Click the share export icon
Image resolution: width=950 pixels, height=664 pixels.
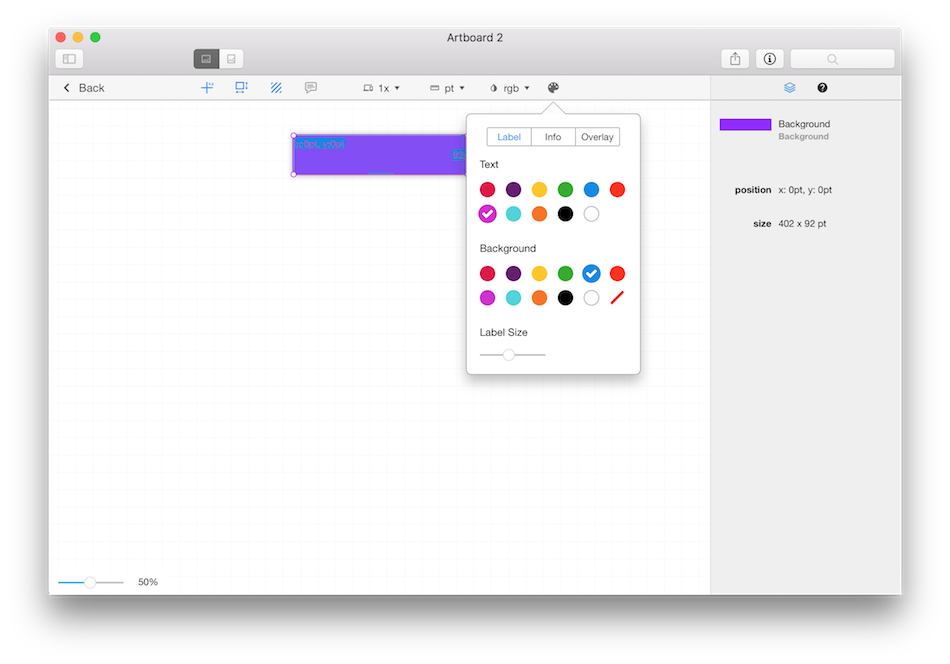tap(735, 59)
